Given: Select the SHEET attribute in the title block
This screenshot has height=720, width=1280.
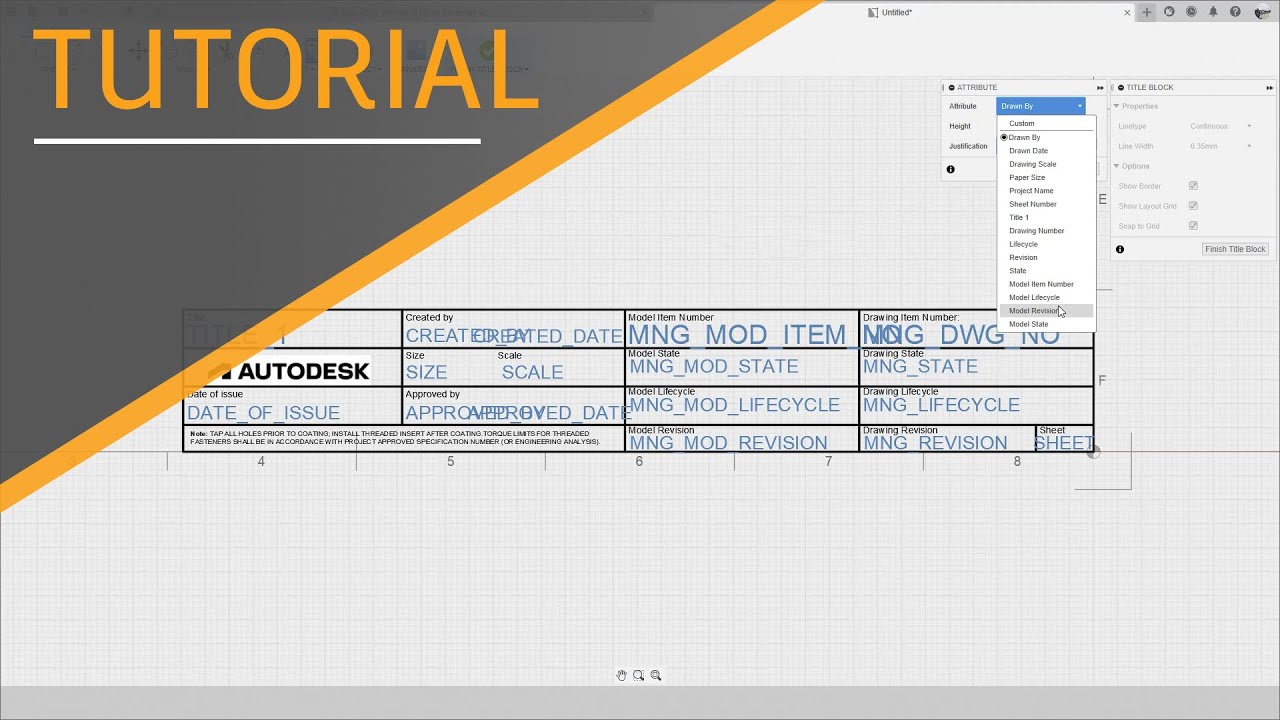Looking at the screenshot, I should pos(1064,443).
